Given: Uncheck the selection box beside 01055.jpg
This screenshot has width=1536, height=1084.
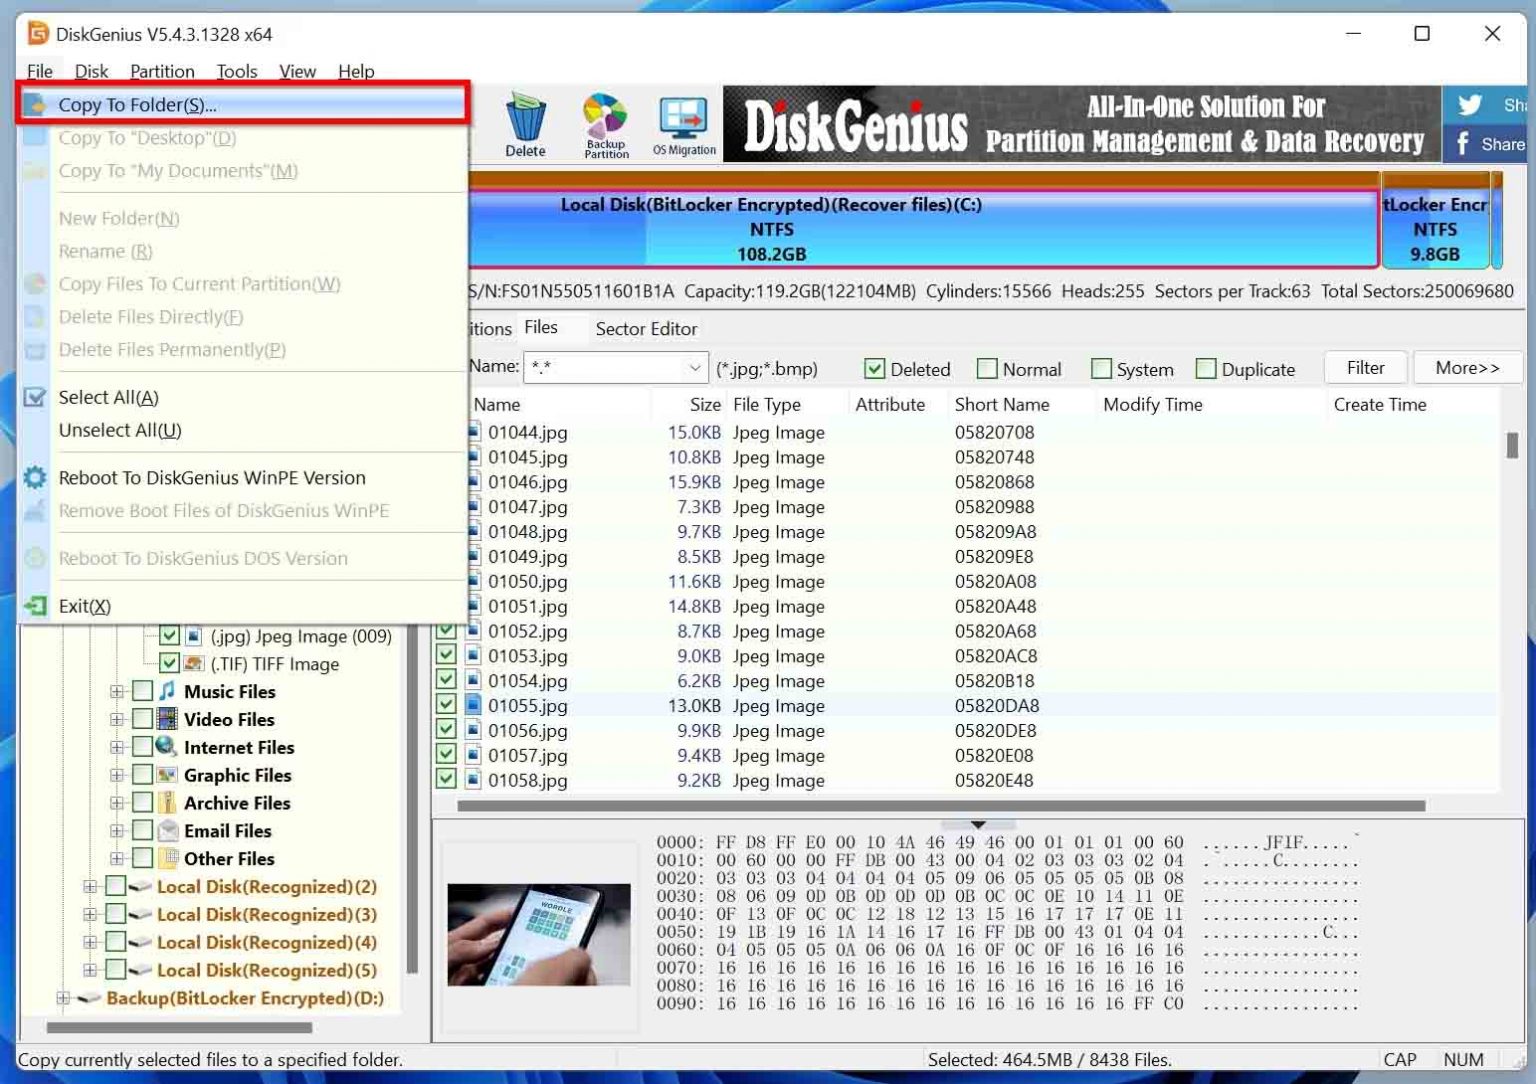Looking at the screenshot, I should click(x=445, y=704).
